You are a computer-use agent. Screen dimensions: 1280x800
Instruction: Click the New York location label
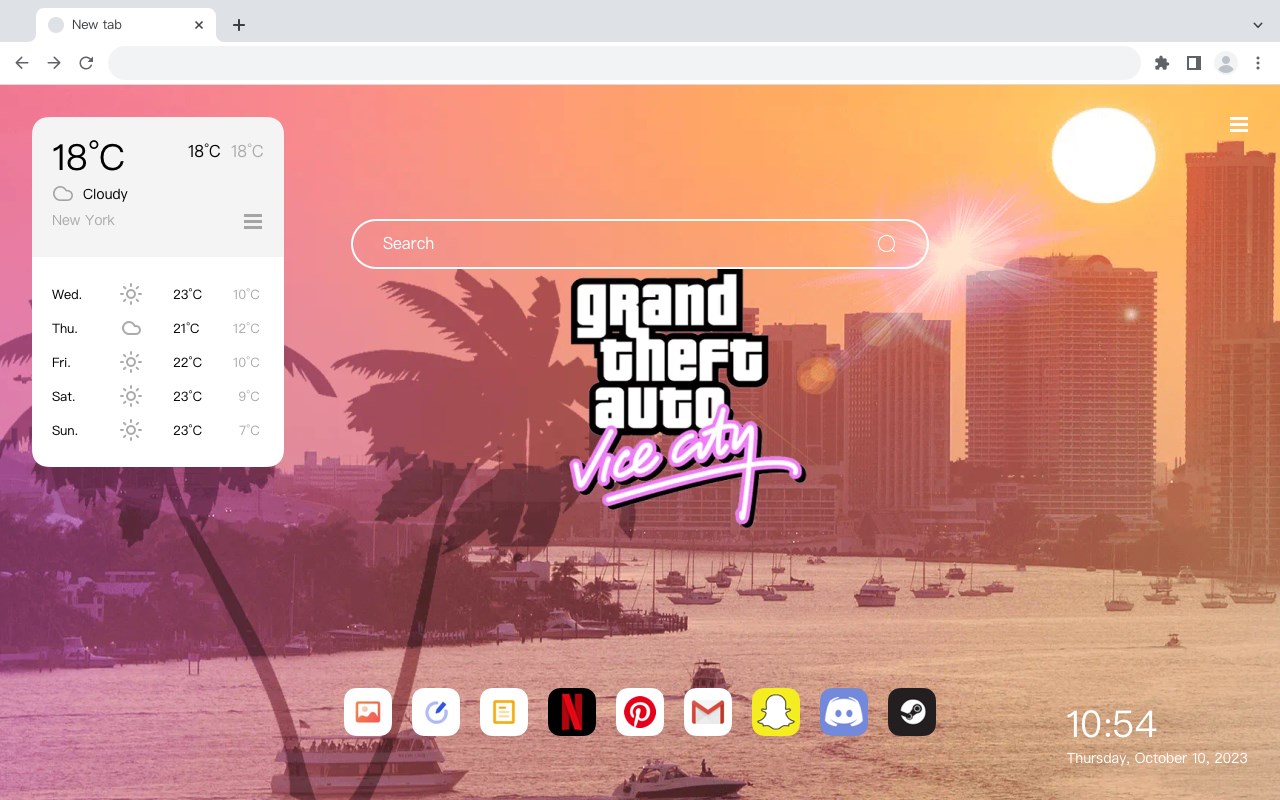tap(83, 220)
